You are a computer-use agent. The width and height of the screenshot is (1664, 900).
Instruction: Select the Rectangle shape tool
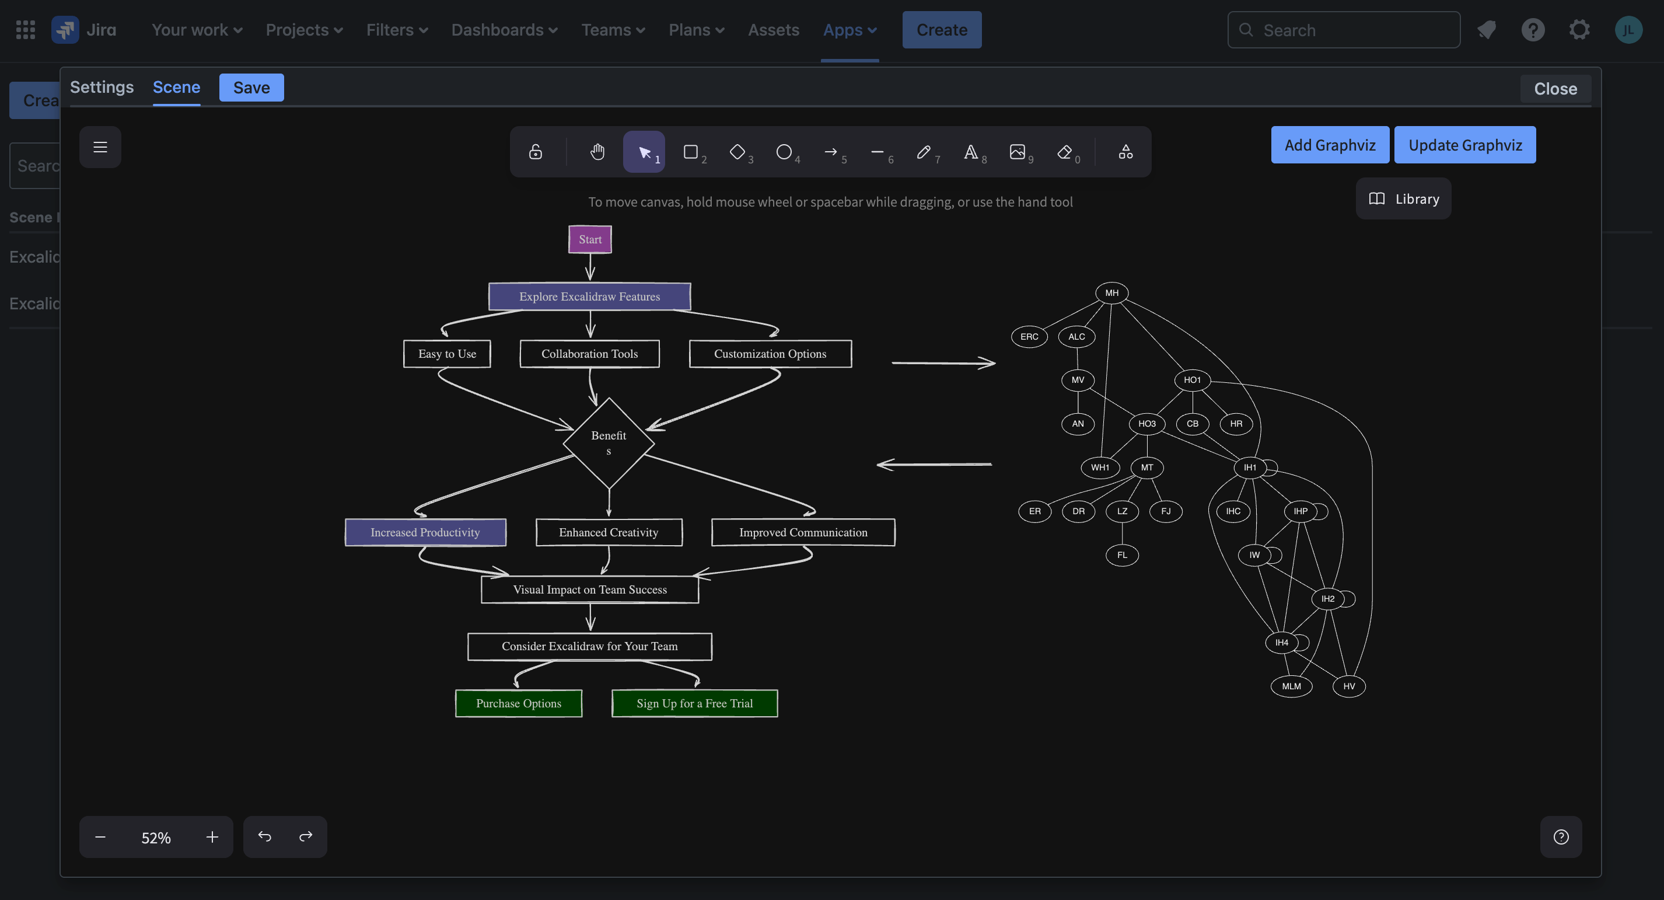(691, 152)
